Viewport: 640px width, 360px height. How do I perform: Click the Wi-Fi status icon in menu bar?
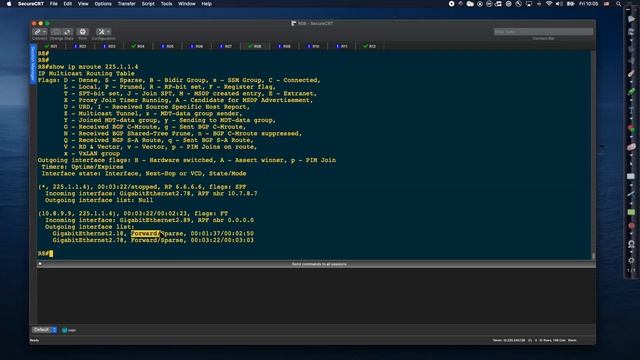[x=549, y=4]
